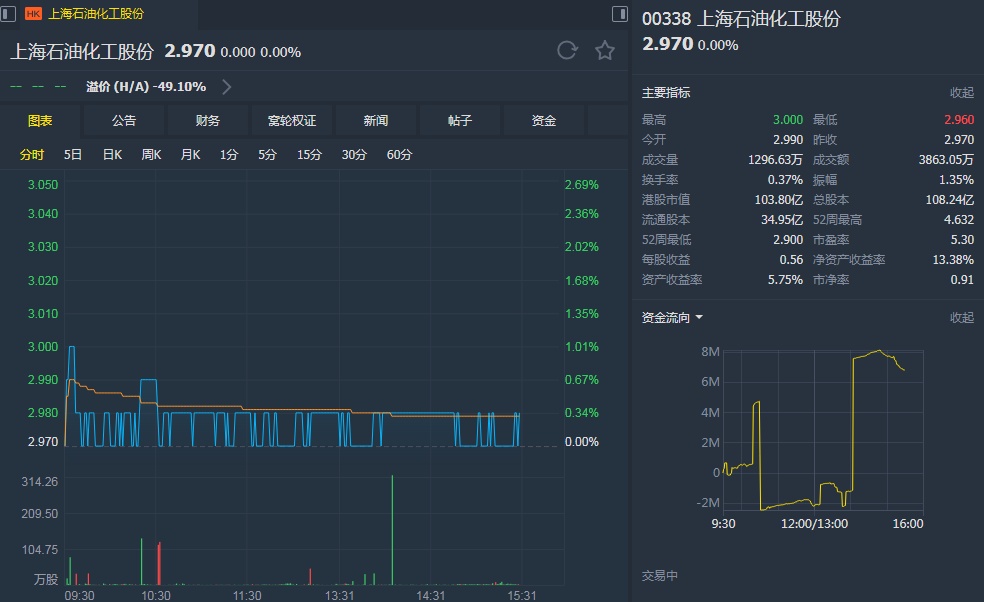Click the 资产收益率 value 5.75%

point(785,280)
